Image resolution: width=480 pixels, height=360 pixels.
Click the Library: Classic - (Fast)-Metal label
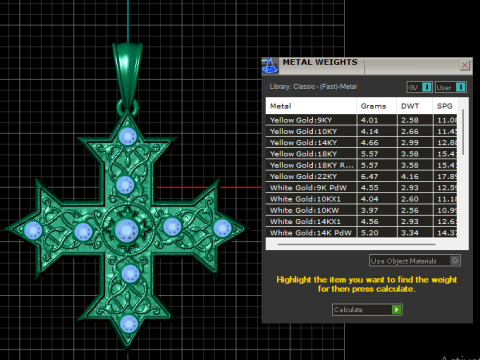[x=313, y=87]
